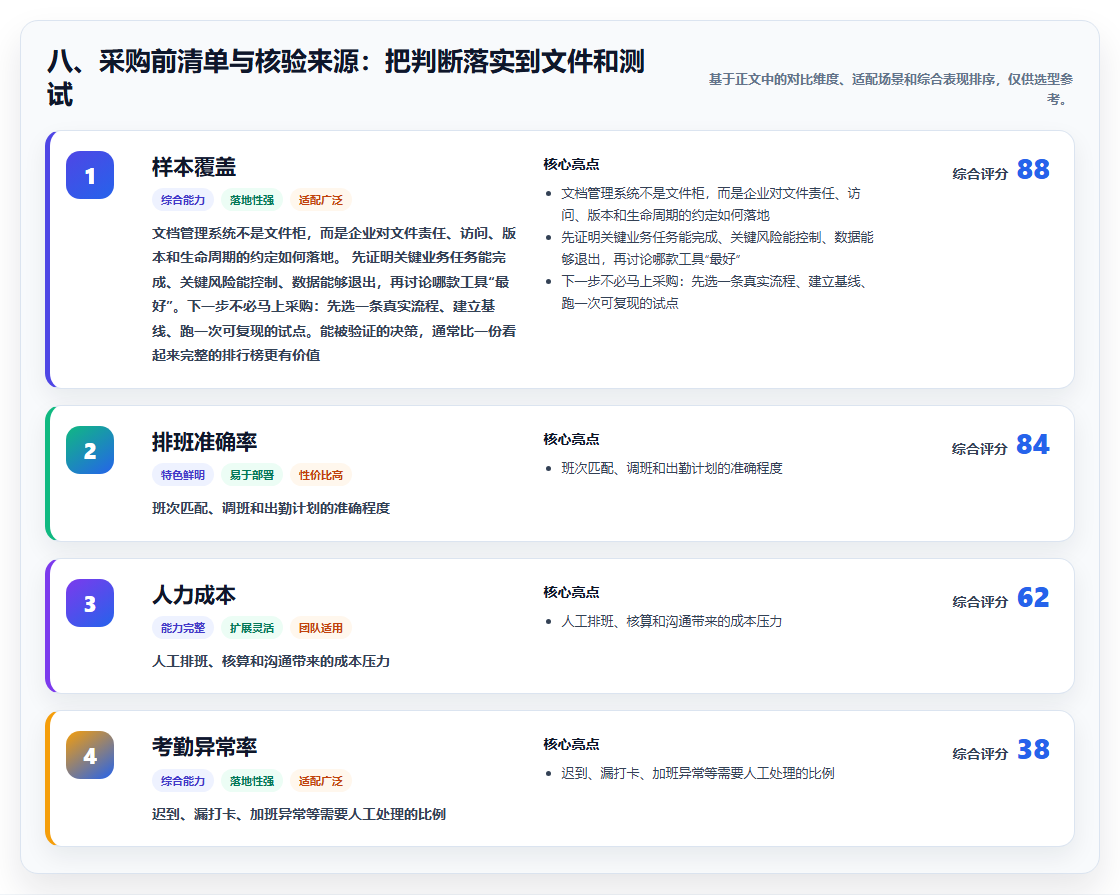The height and width of the screenshot is (895, 1120).
Task: Click 综合评分 label in 排班准确率 card
Action: coord(980,449)
